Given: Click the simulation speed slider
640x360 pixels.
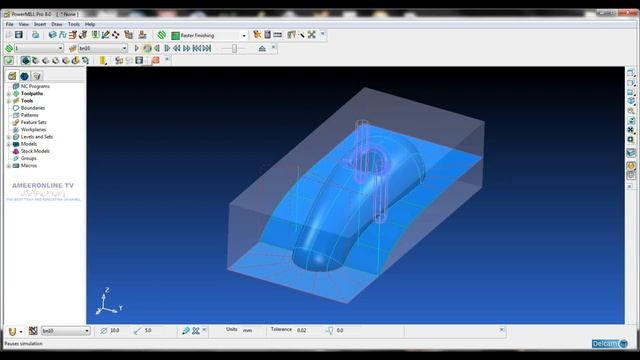Looking at the screenshot, I should 234,49.
